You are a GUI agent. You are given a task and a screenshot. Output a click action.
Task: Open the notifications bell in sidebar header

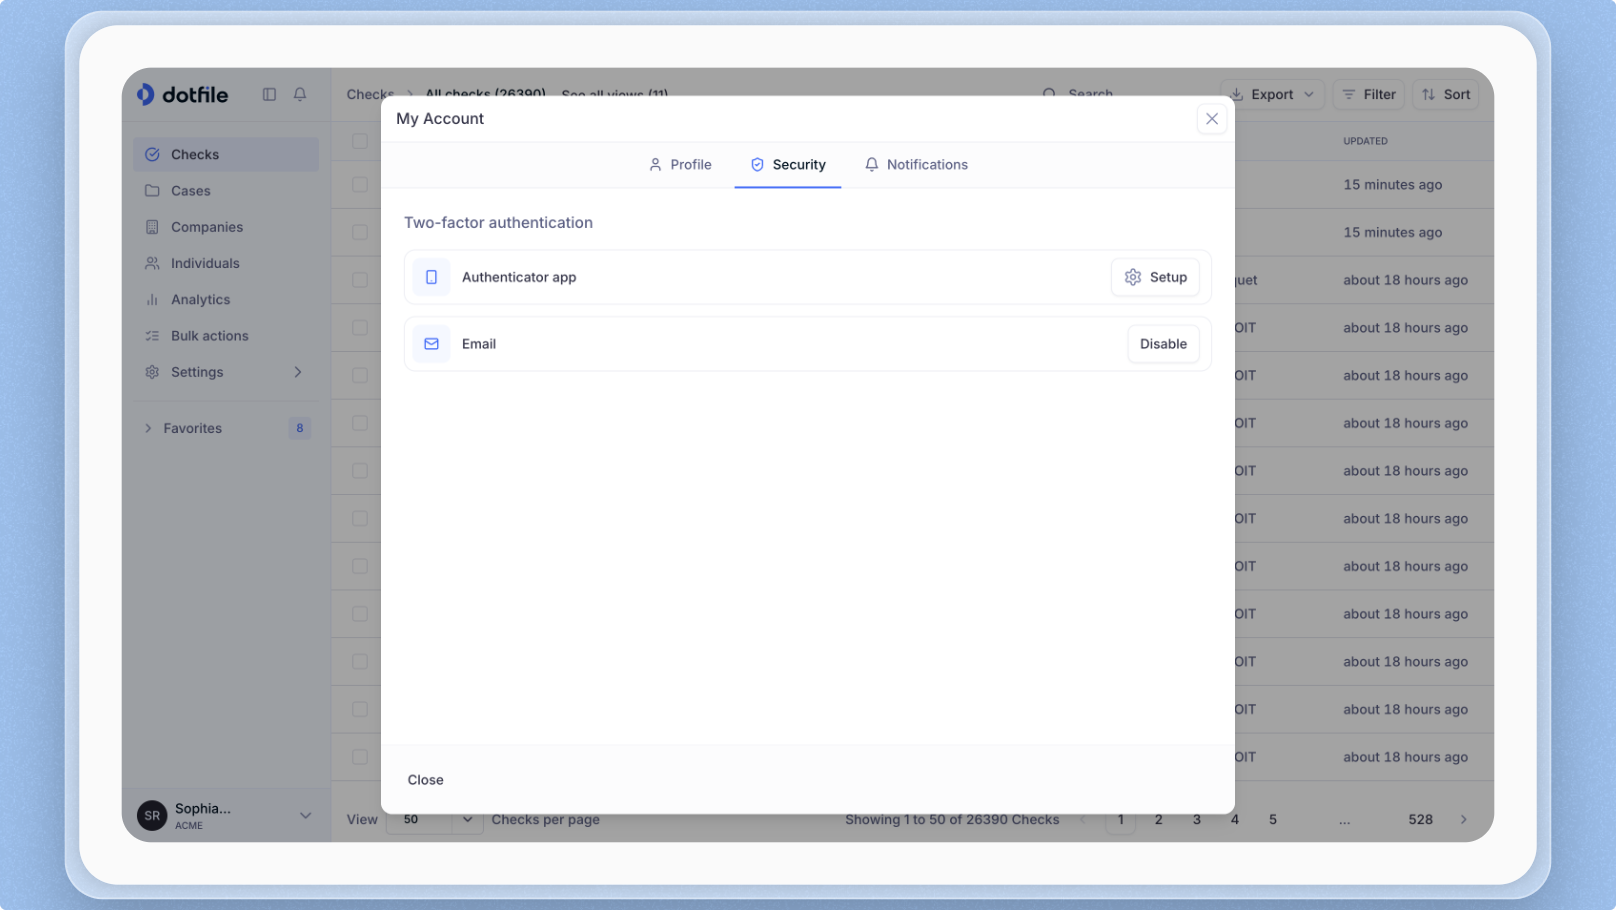[300, 94]
